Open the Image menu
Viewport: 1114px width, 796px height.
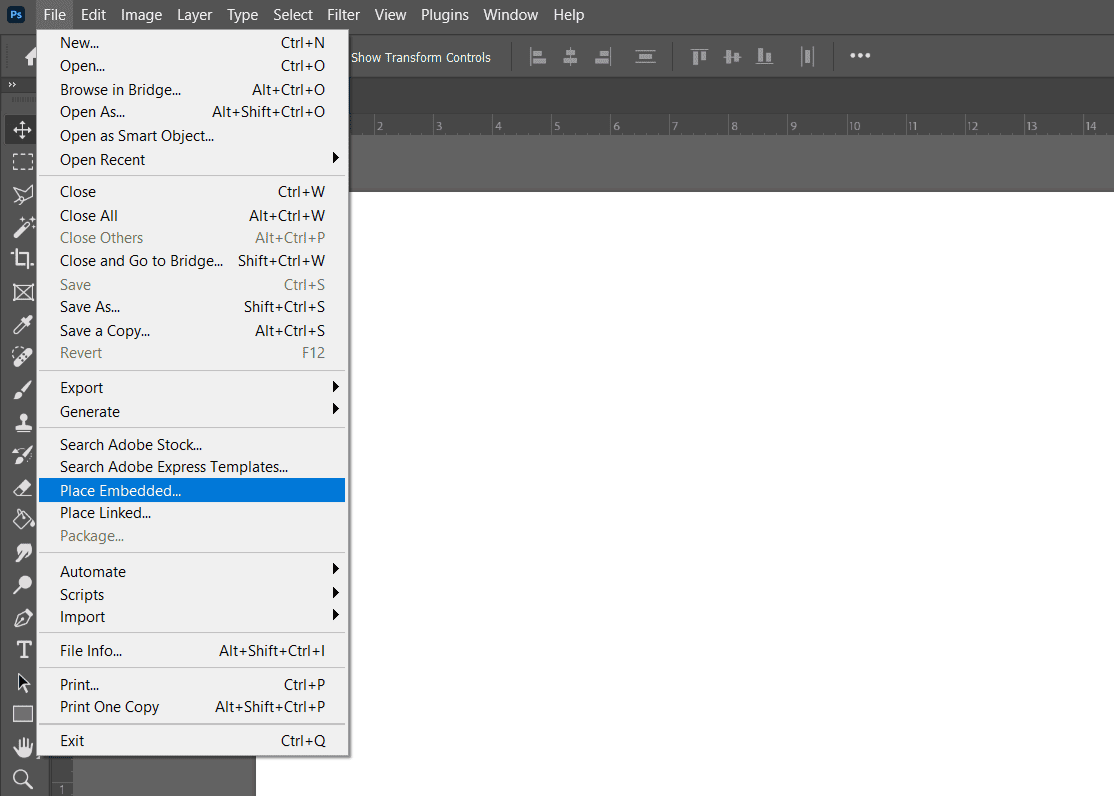click(x=141, y=15)
